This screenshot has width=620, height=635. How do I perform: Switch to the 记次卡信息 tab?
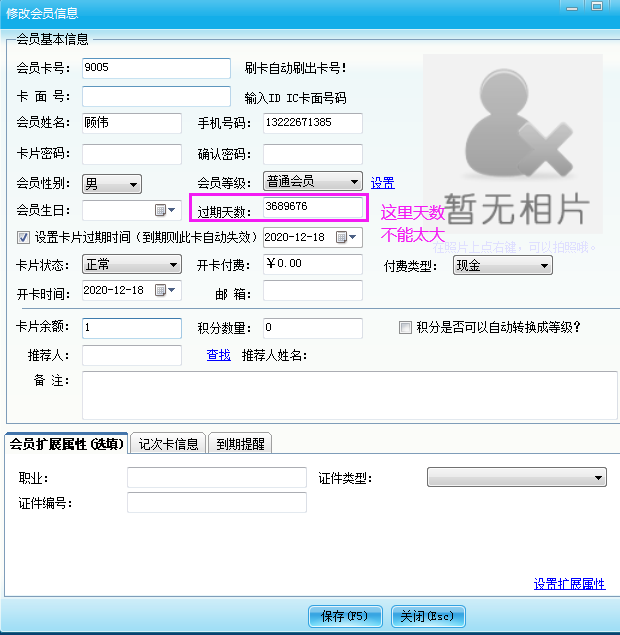[169, 444]
